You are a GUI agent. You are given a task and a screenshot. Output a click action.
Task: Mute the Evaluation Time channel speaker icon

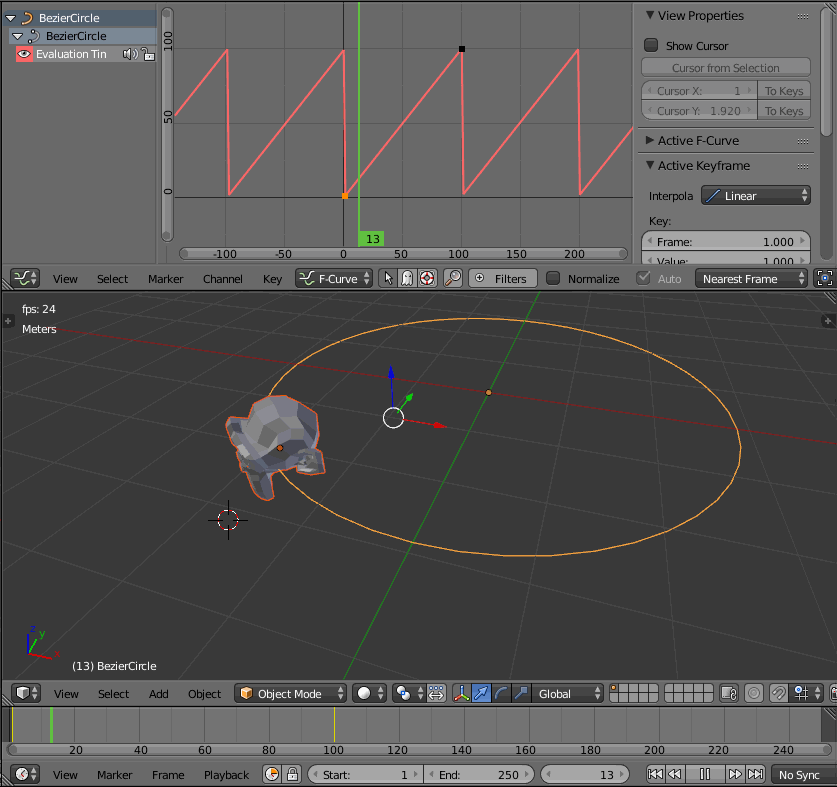pos(129,54)
